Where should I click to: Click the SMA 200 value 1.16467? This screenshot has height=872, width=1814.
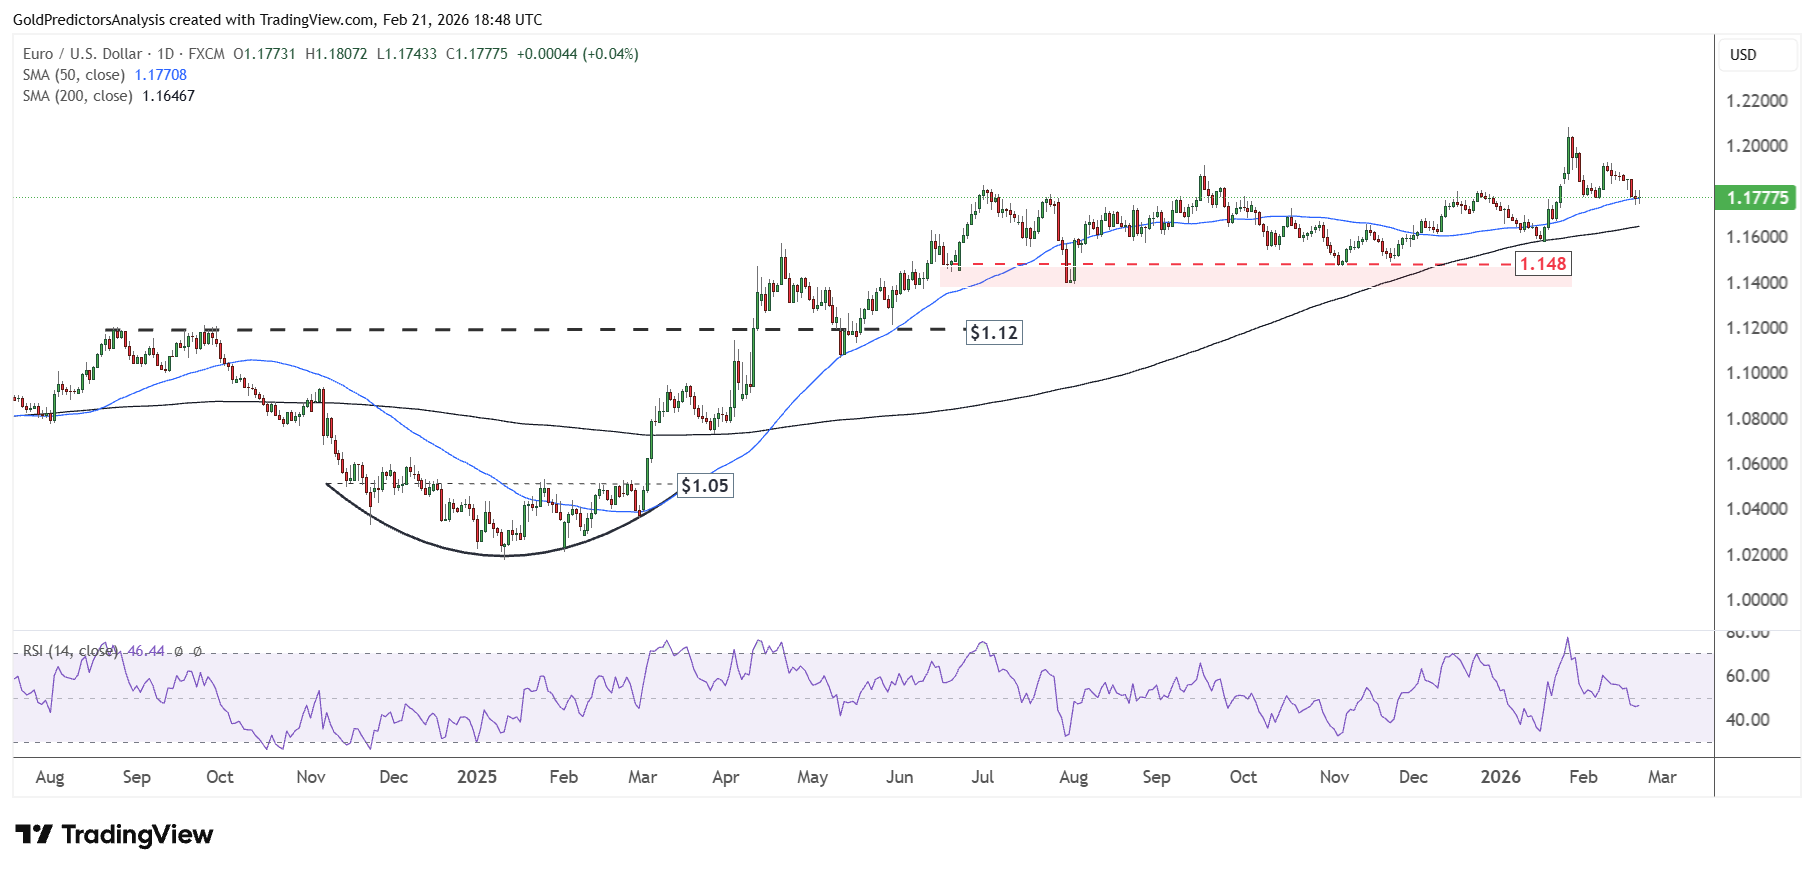coord(168,96)
